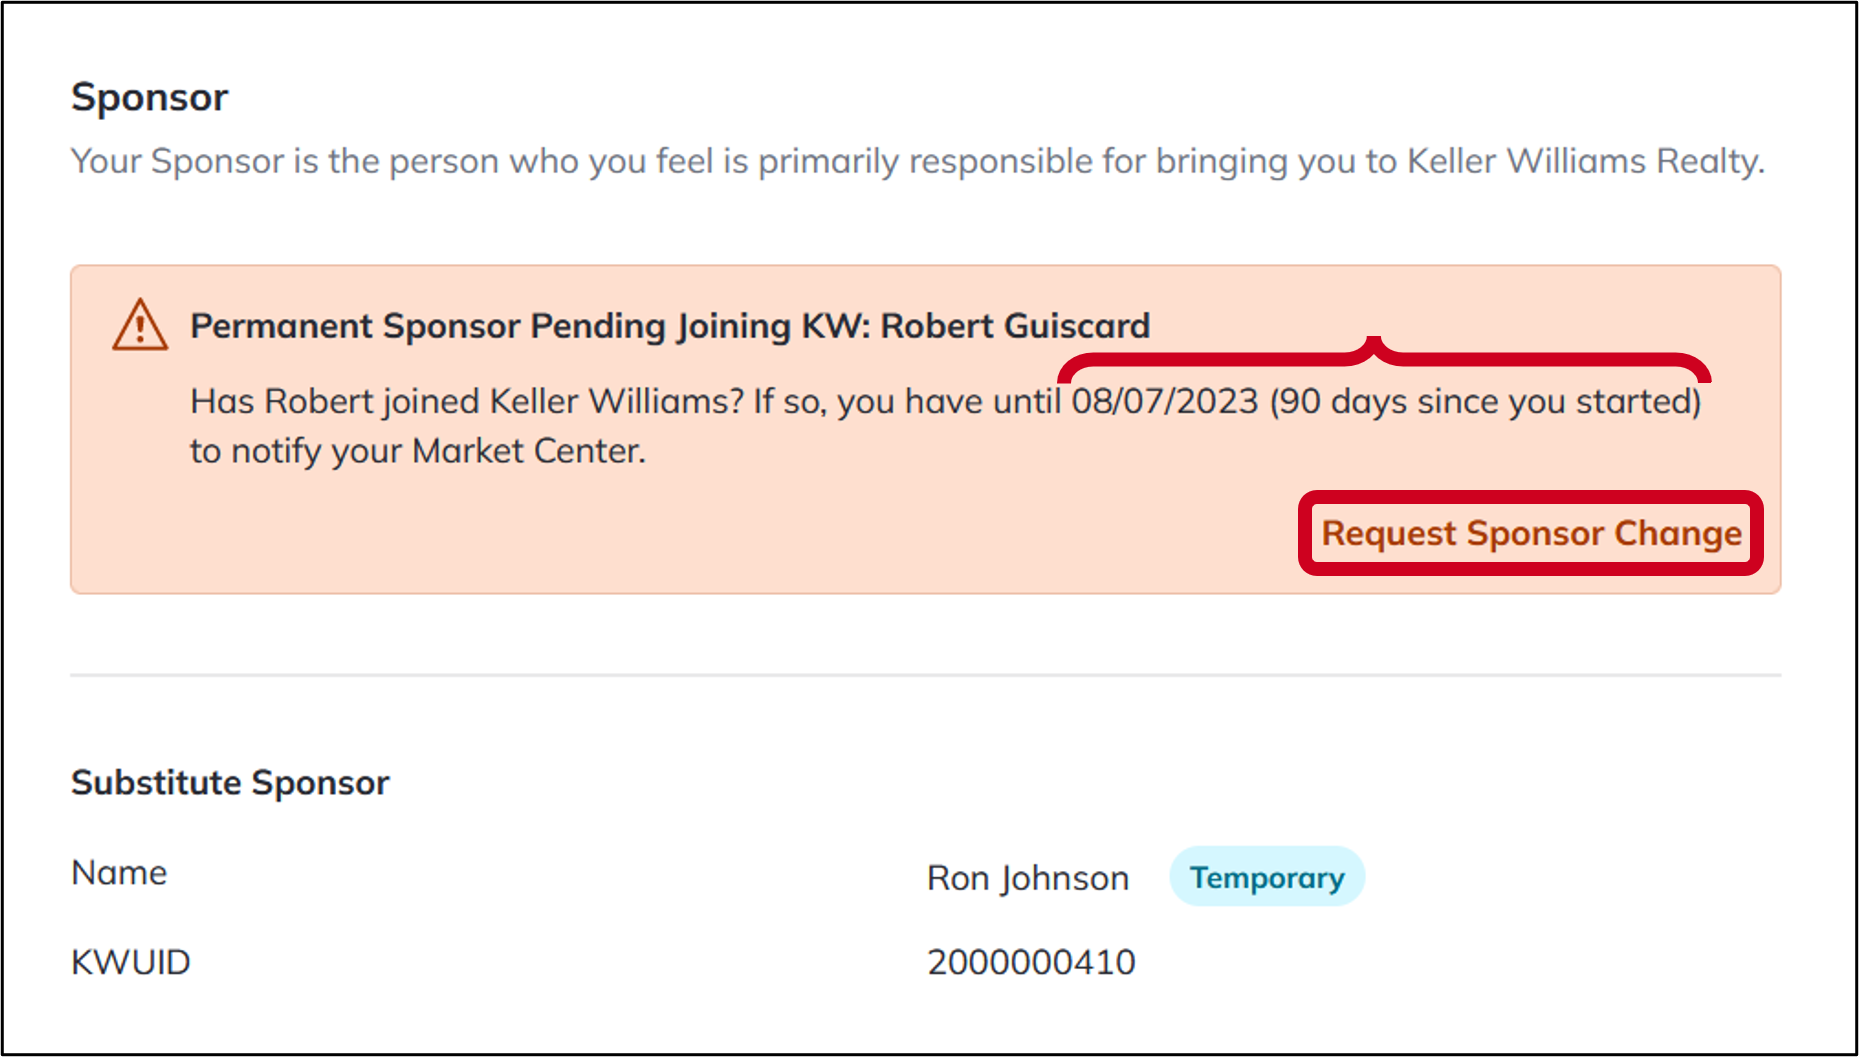Select the KWUID value 2000000410

click(1031, 962)
